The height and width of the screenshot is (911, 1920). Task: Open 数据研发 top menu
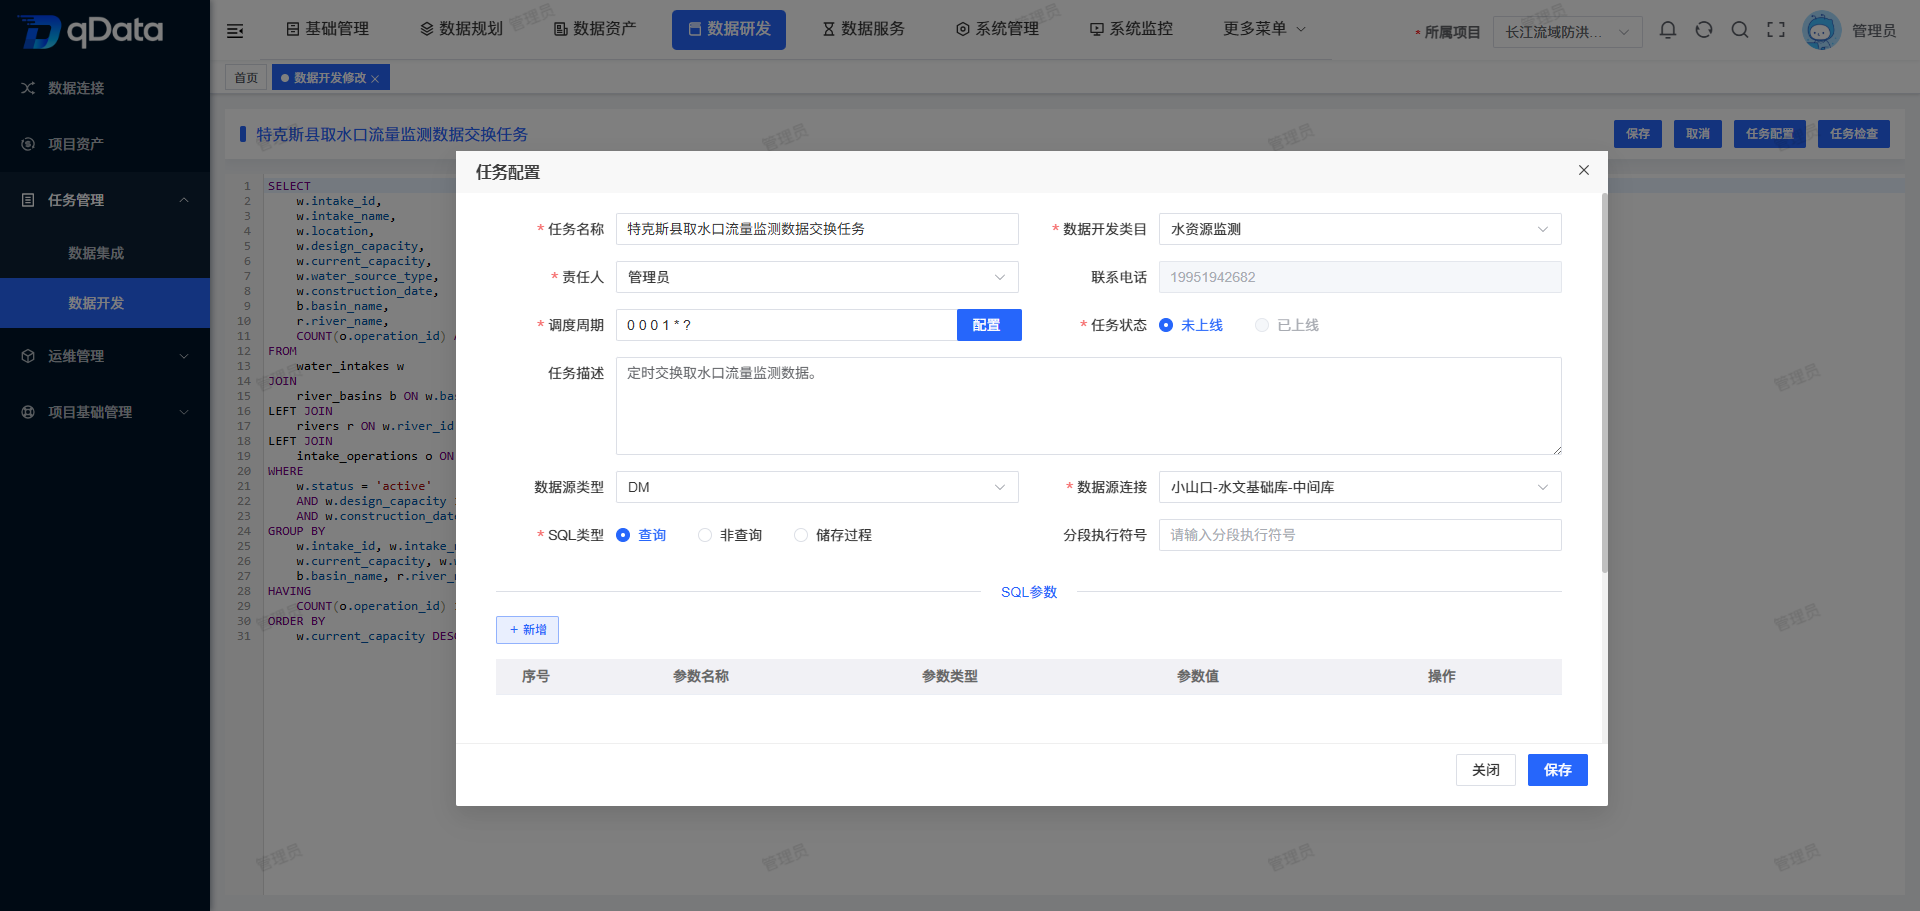(x=729, y=29)
